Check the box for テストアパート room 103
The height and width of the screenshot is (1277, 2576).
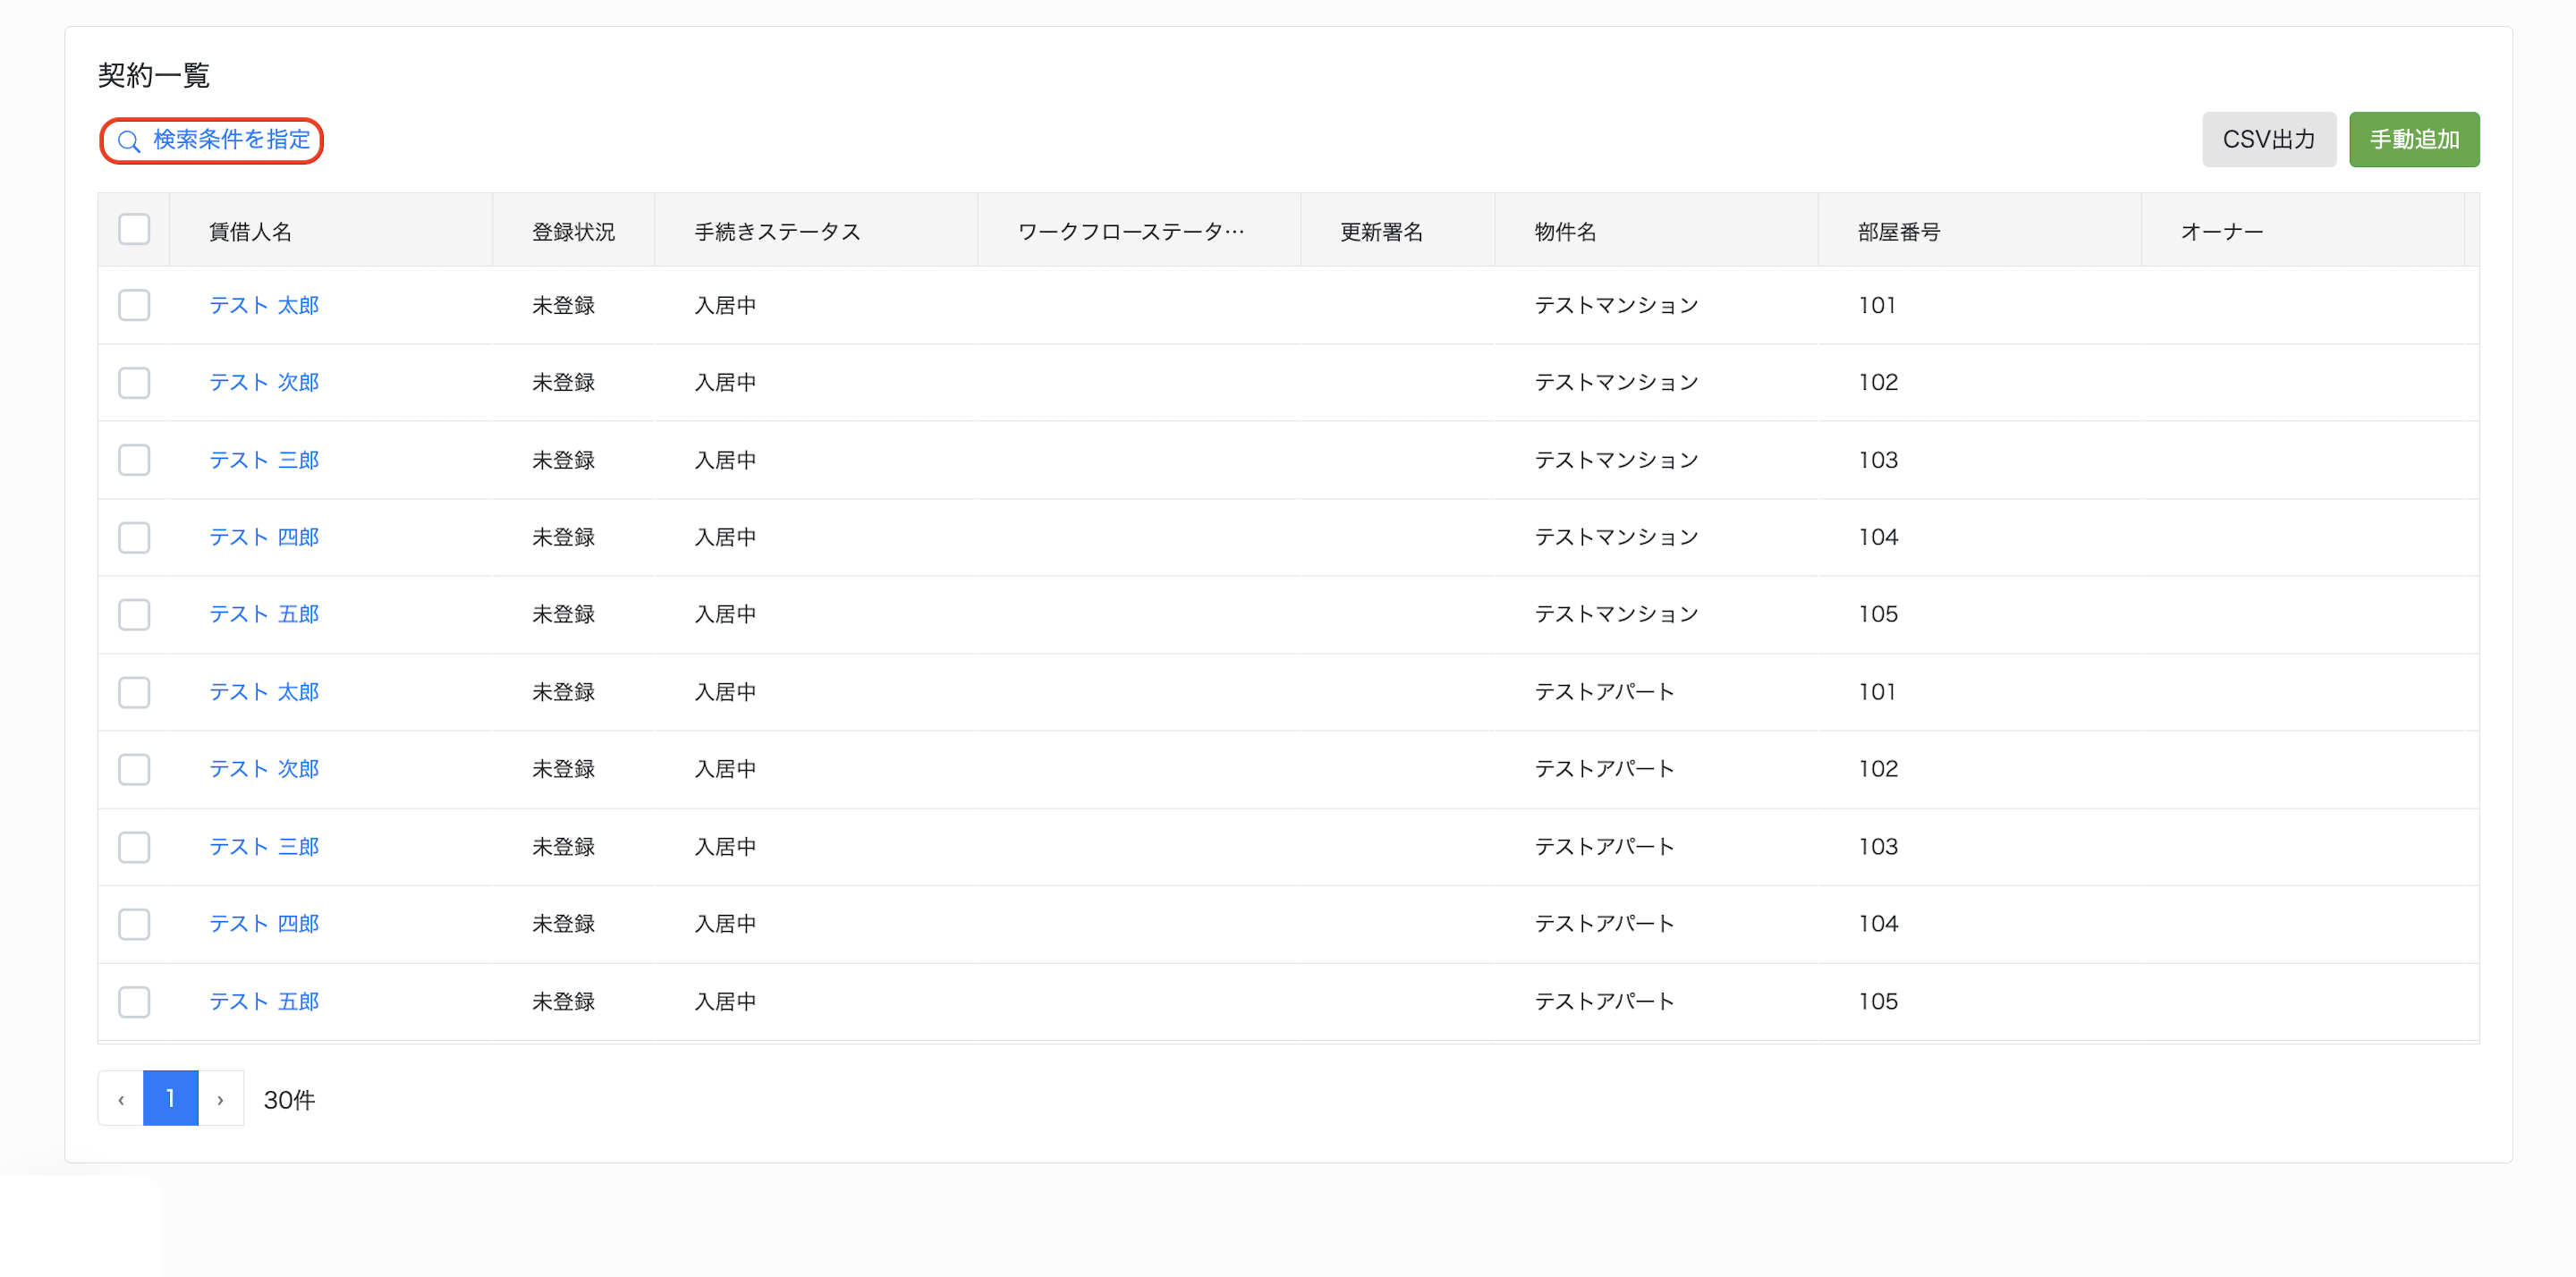(134, 847)
